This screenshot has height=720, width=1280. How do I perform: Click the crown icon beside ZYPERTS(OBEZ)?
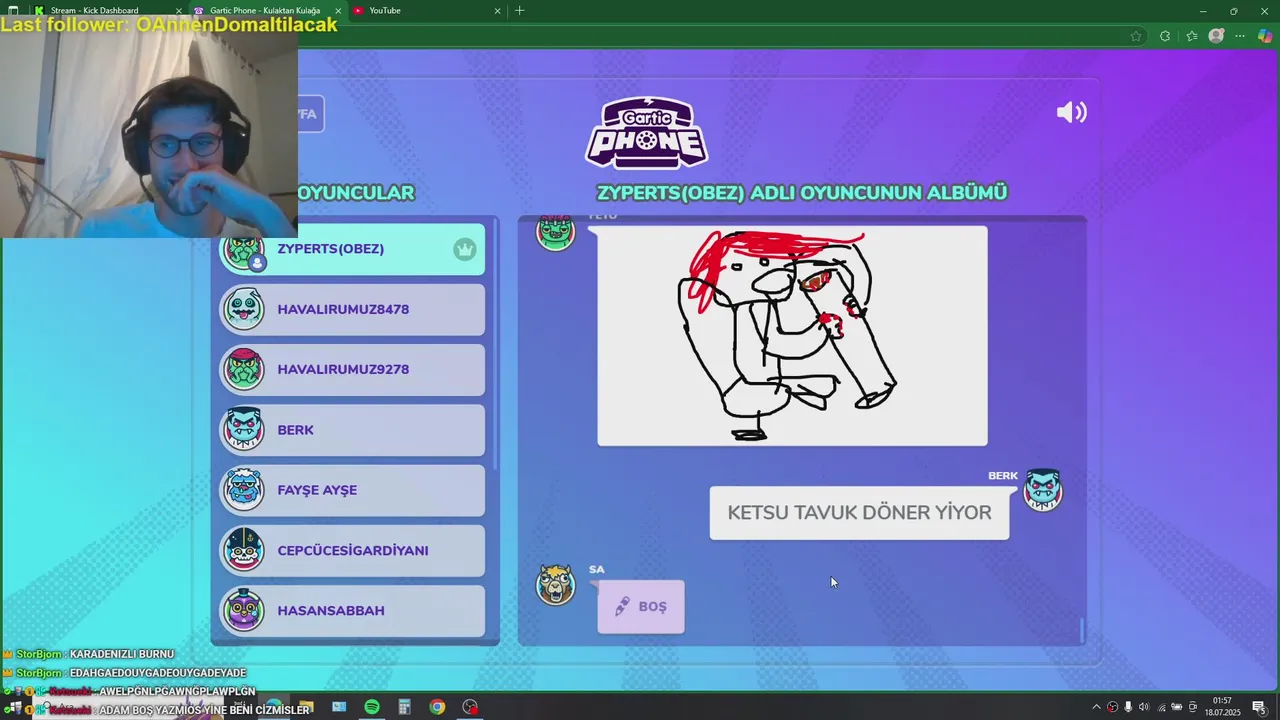point(464,249)
